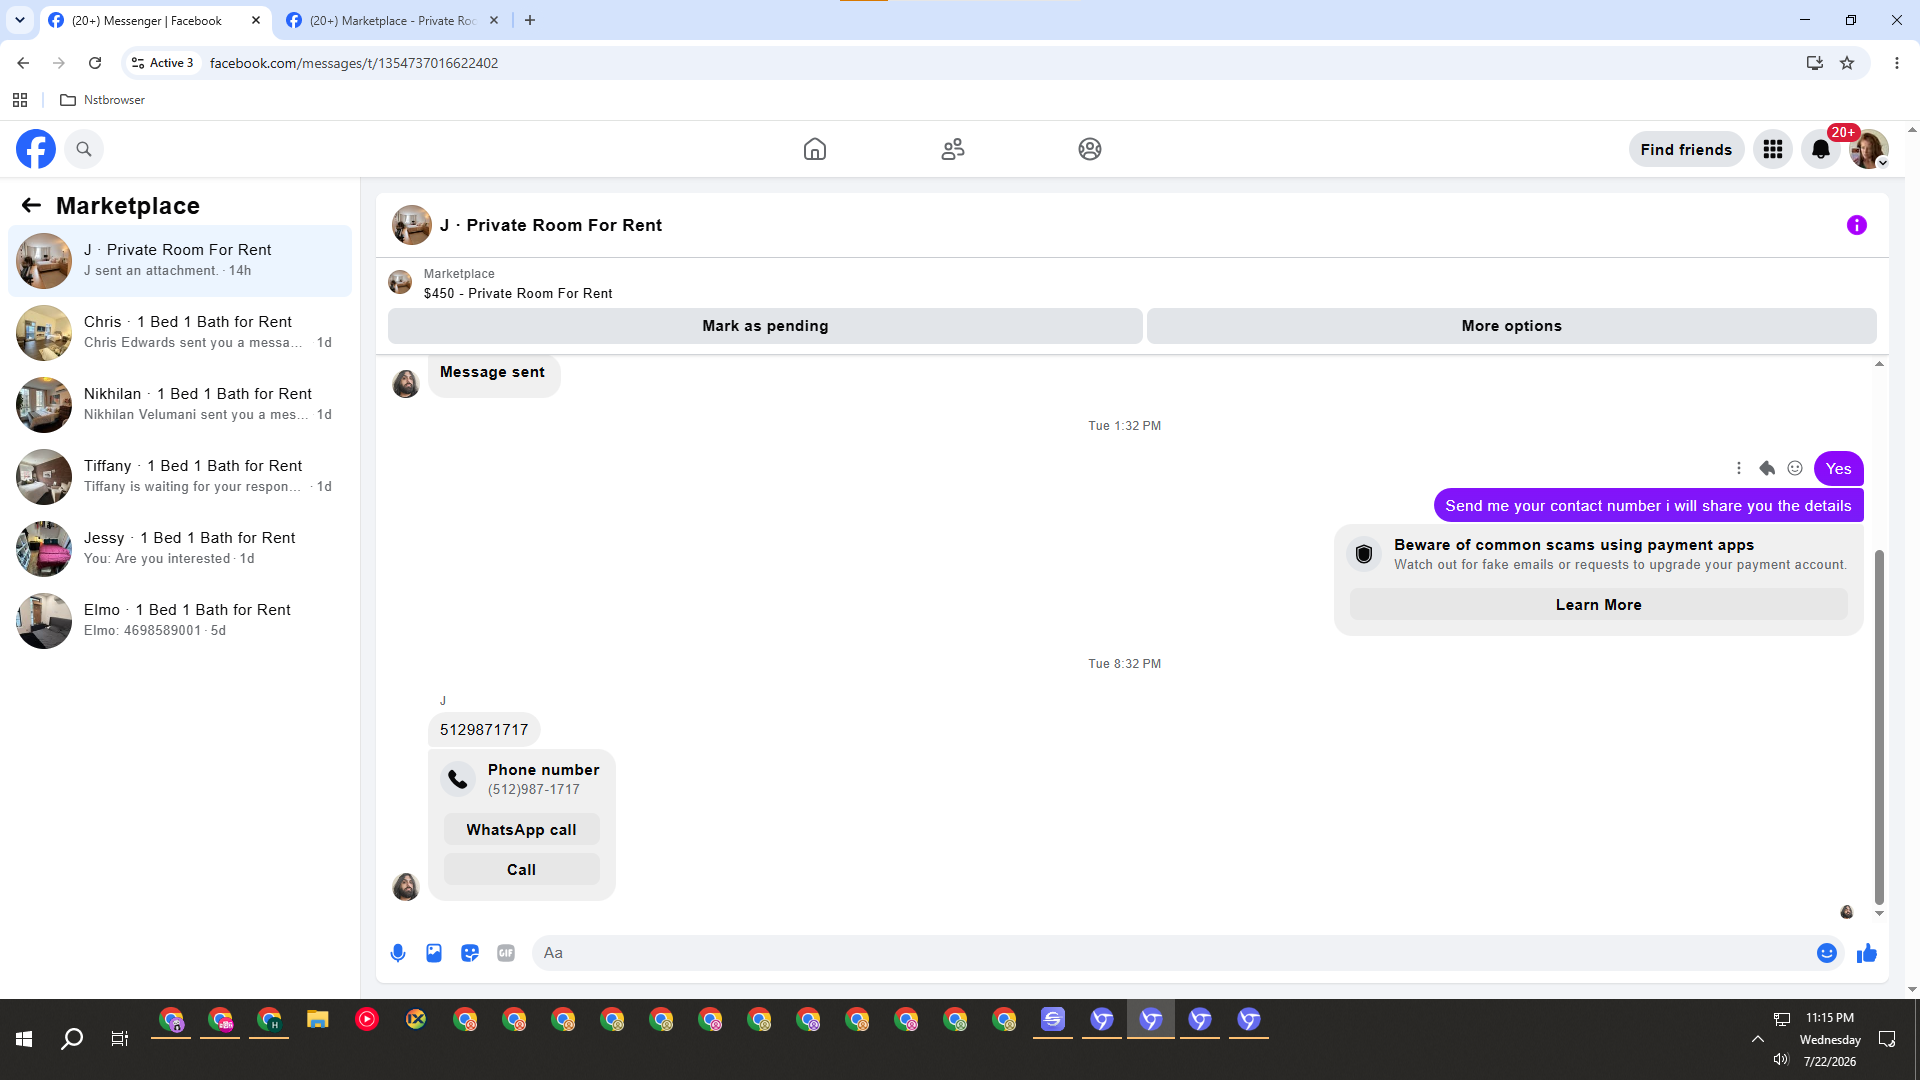The image size is (1920, 1080).
Task: Choose a sticker icon
Action: [x=470, y=953]
